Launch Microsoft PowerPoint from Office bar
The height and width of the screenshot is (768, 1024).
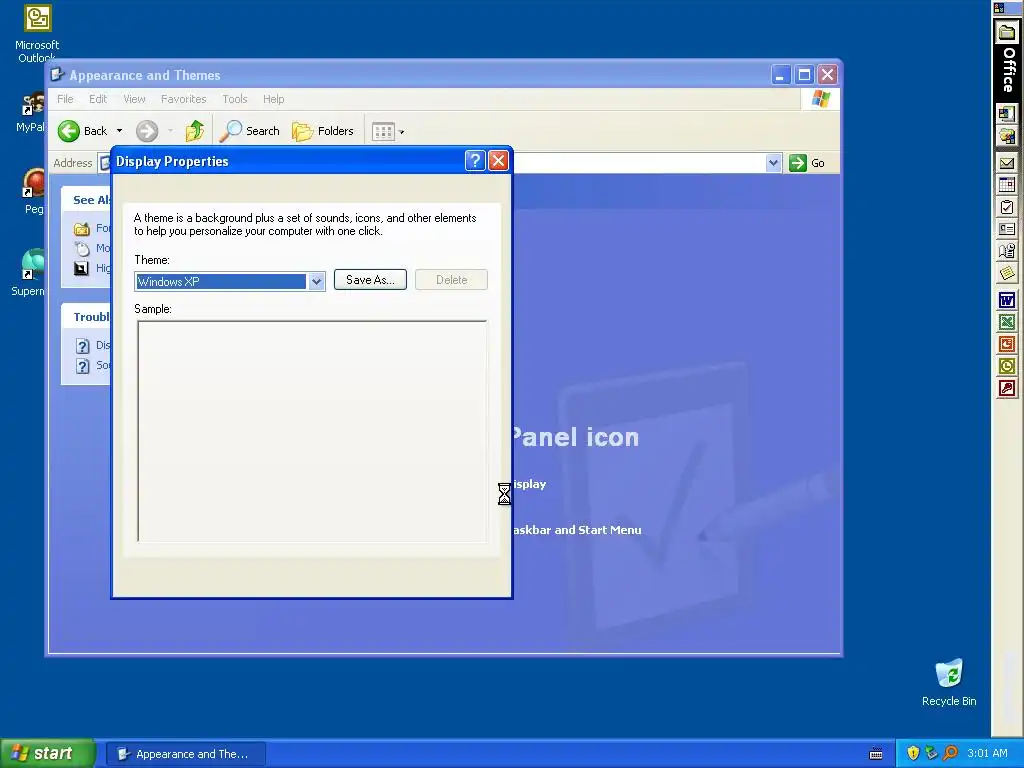(1007, 344)
